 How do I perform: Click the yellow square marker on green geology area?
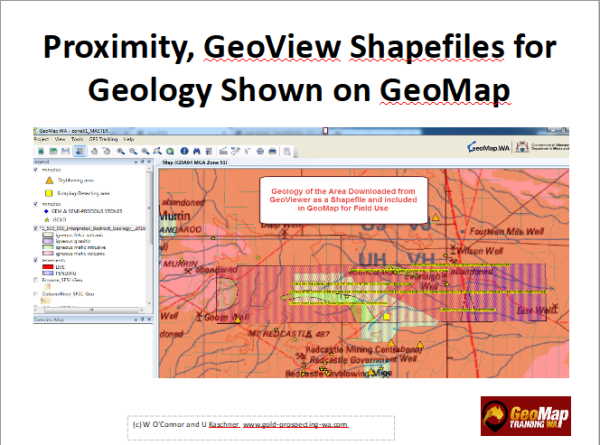click(387, 316)
